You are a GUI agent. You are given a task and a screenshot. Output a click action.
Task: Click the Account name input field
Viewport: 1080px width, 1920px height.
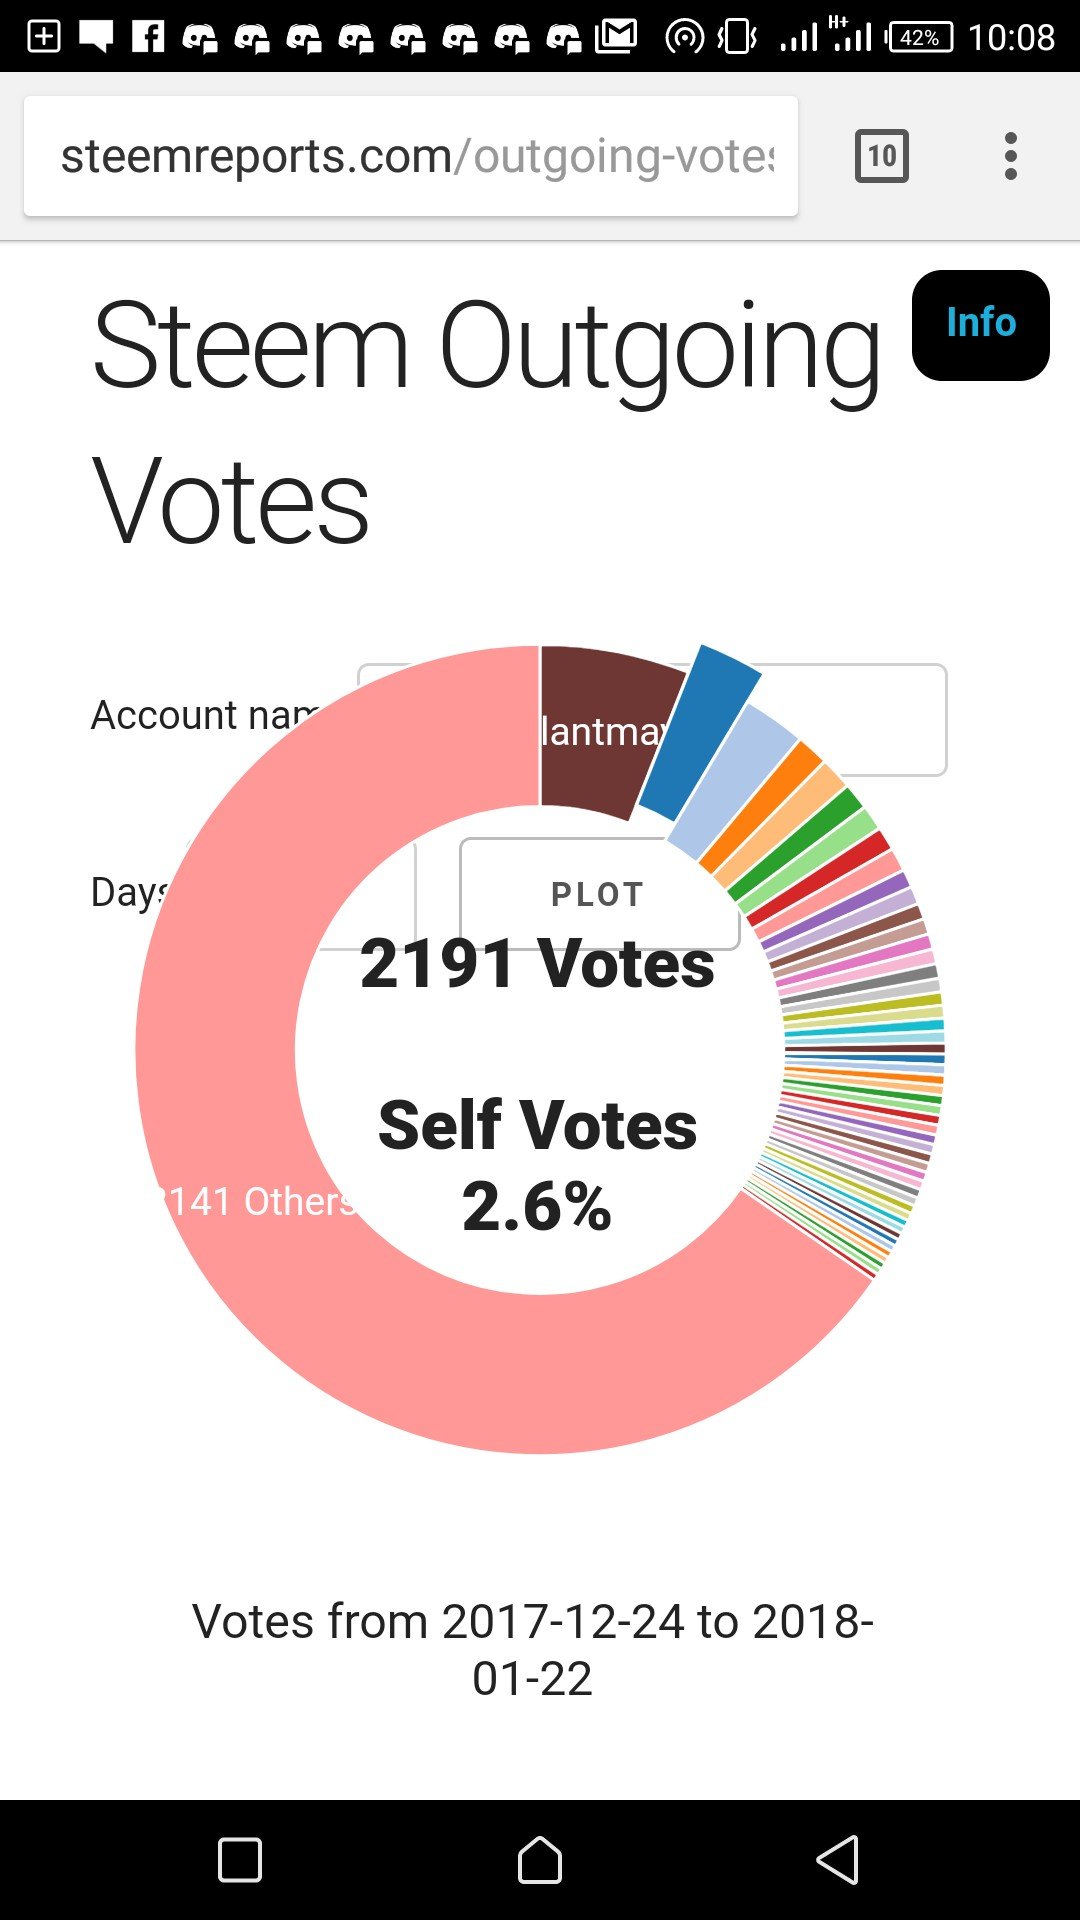point(652,720)
